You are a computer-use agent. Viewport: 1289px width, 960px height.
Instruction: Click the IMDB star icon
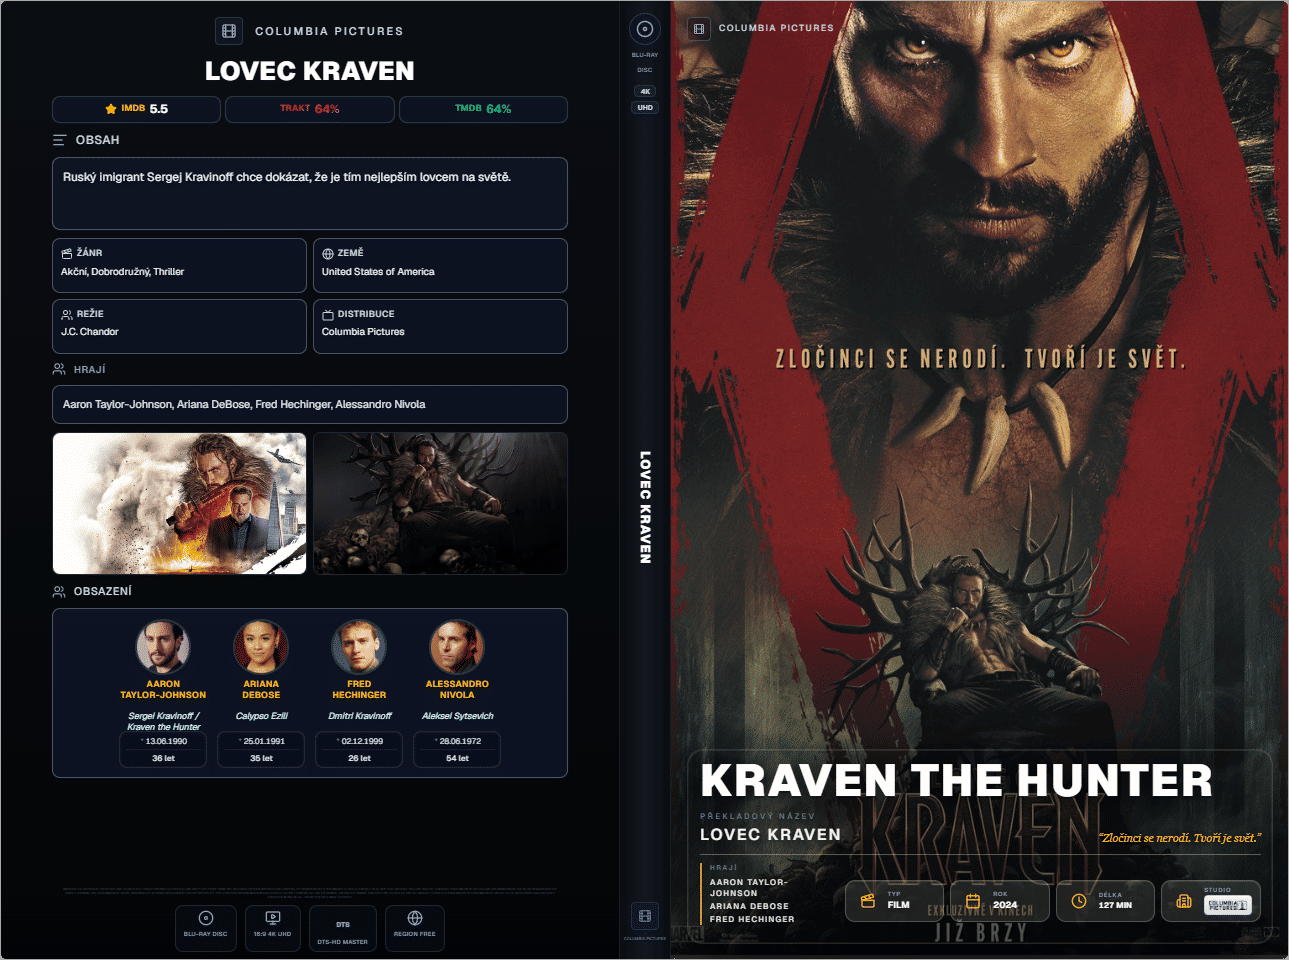click(111, 109)
